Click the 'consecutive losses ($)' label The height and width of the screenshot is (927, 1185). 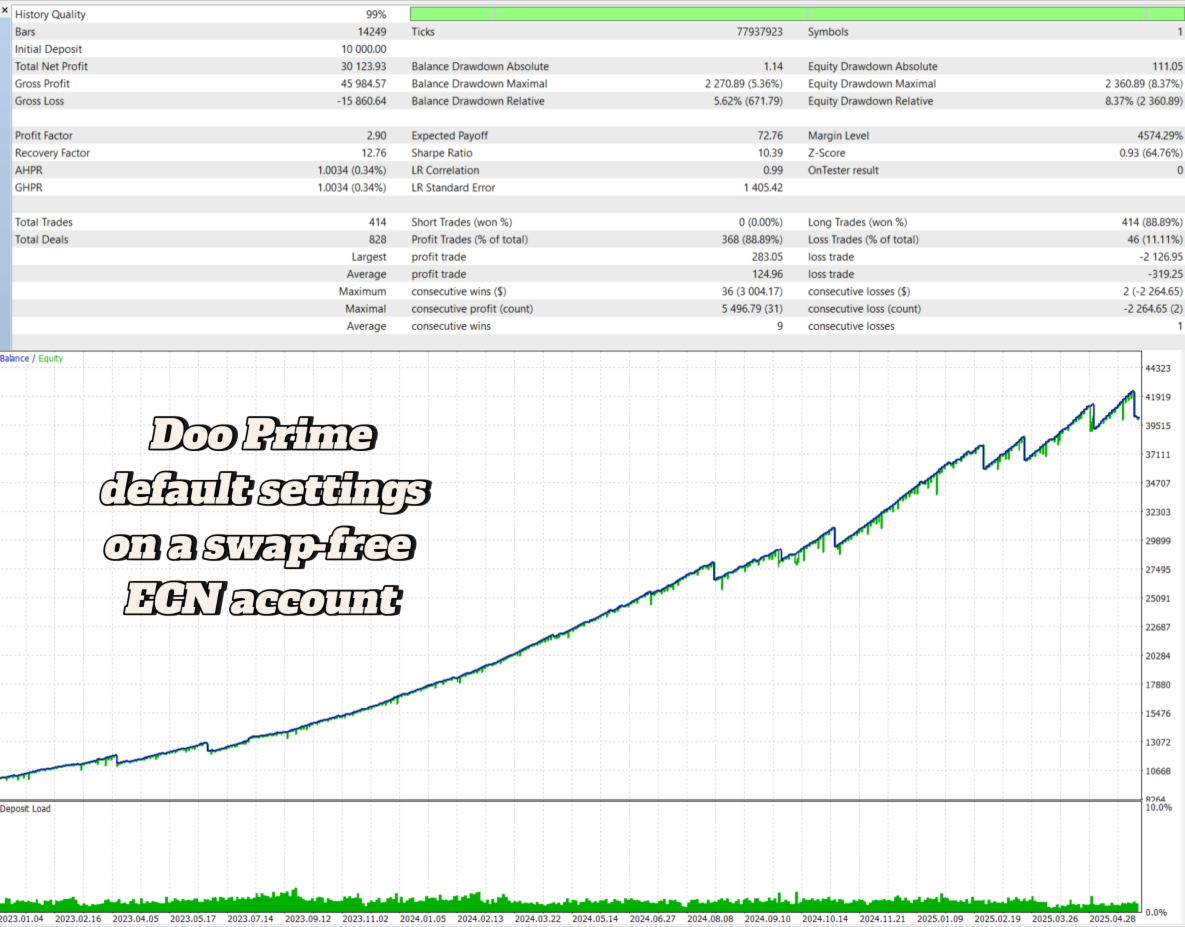(x=859, y=292)
